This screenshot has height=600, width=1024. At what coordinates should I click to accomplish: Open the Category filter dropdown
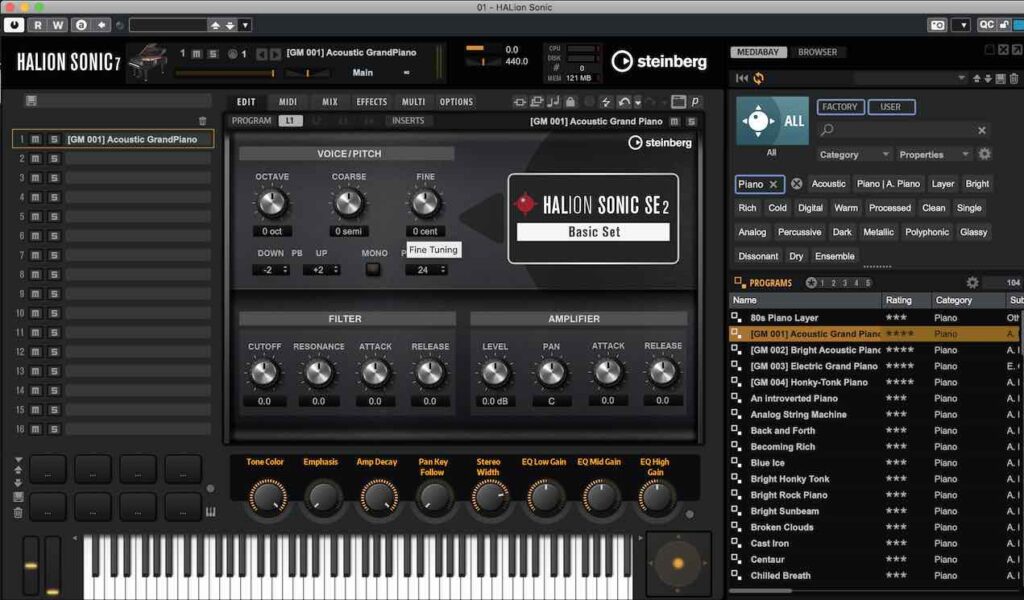(852, 154)
